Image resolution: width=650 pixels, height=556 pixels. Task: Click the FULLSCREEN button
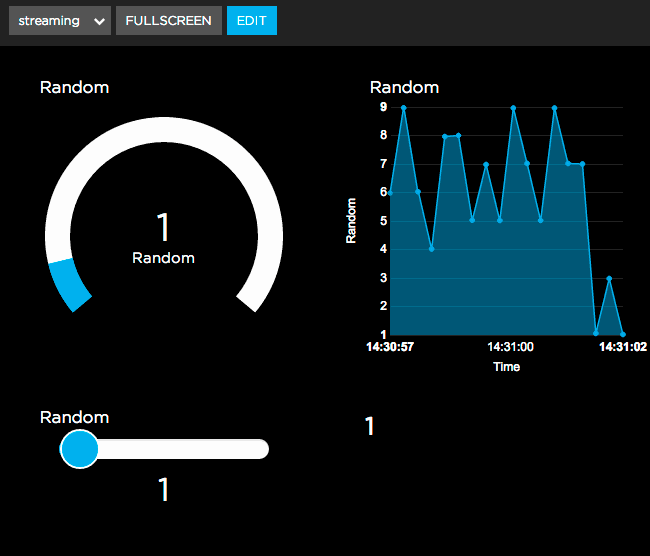pos(168,20)
